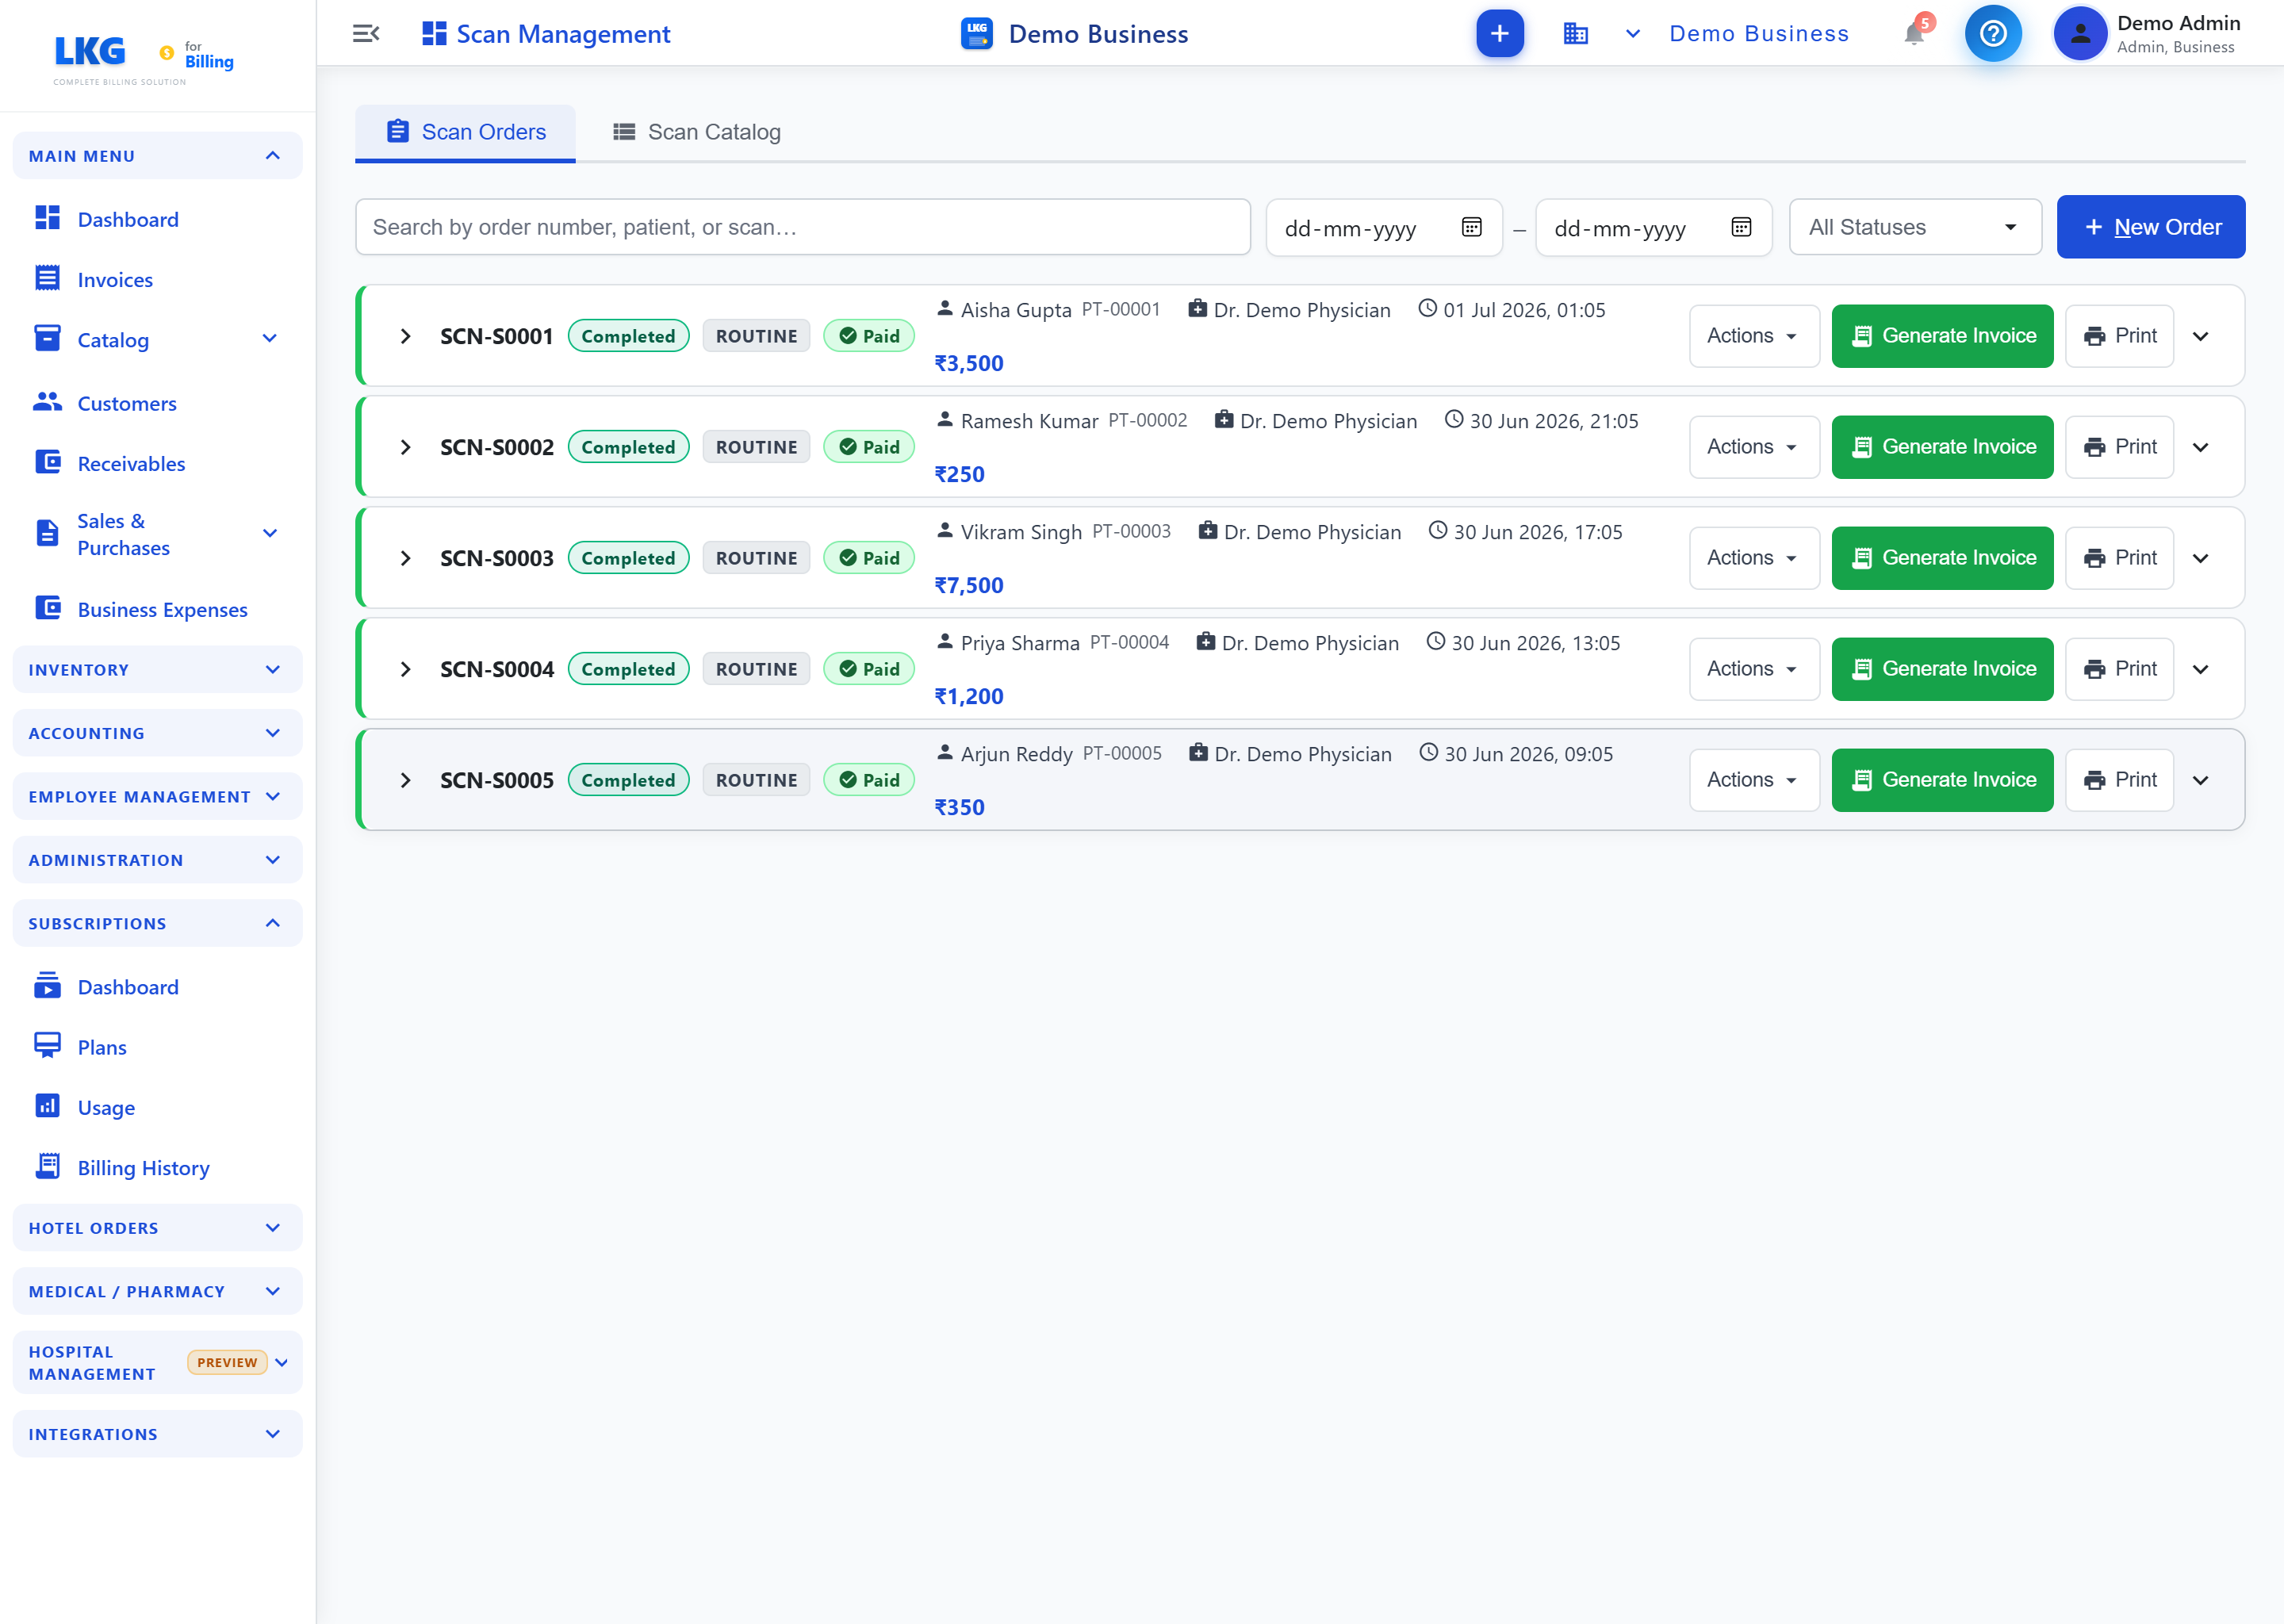2284x1624 pixels.
Task: Generate Invoice for SCN-S0003
Action: coord(1942,558)
